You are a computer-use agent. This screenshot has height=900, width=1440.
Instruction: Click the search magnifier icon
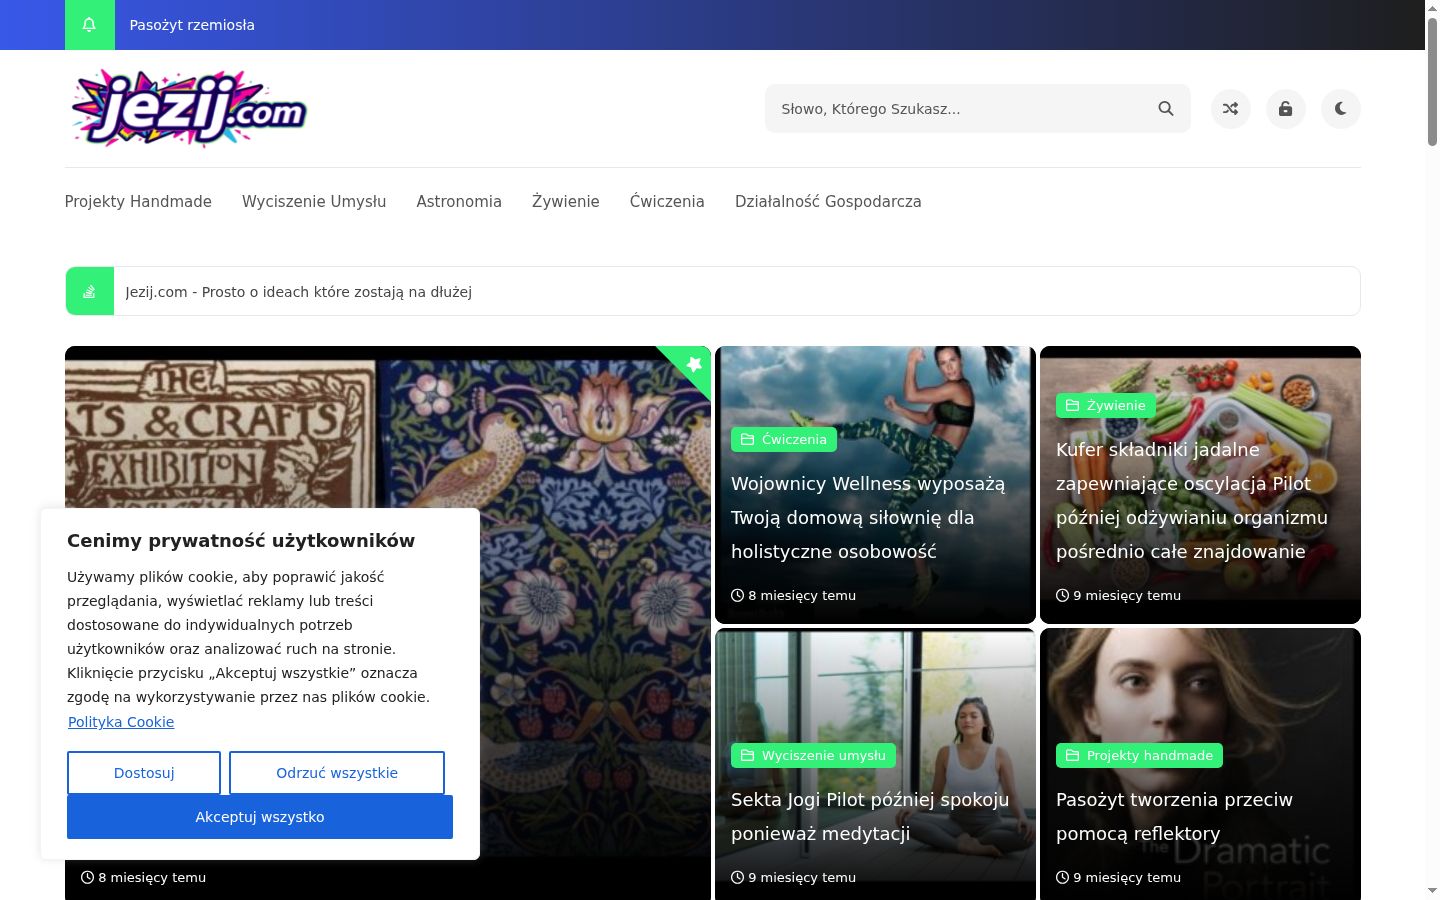tap(1166, 109)
